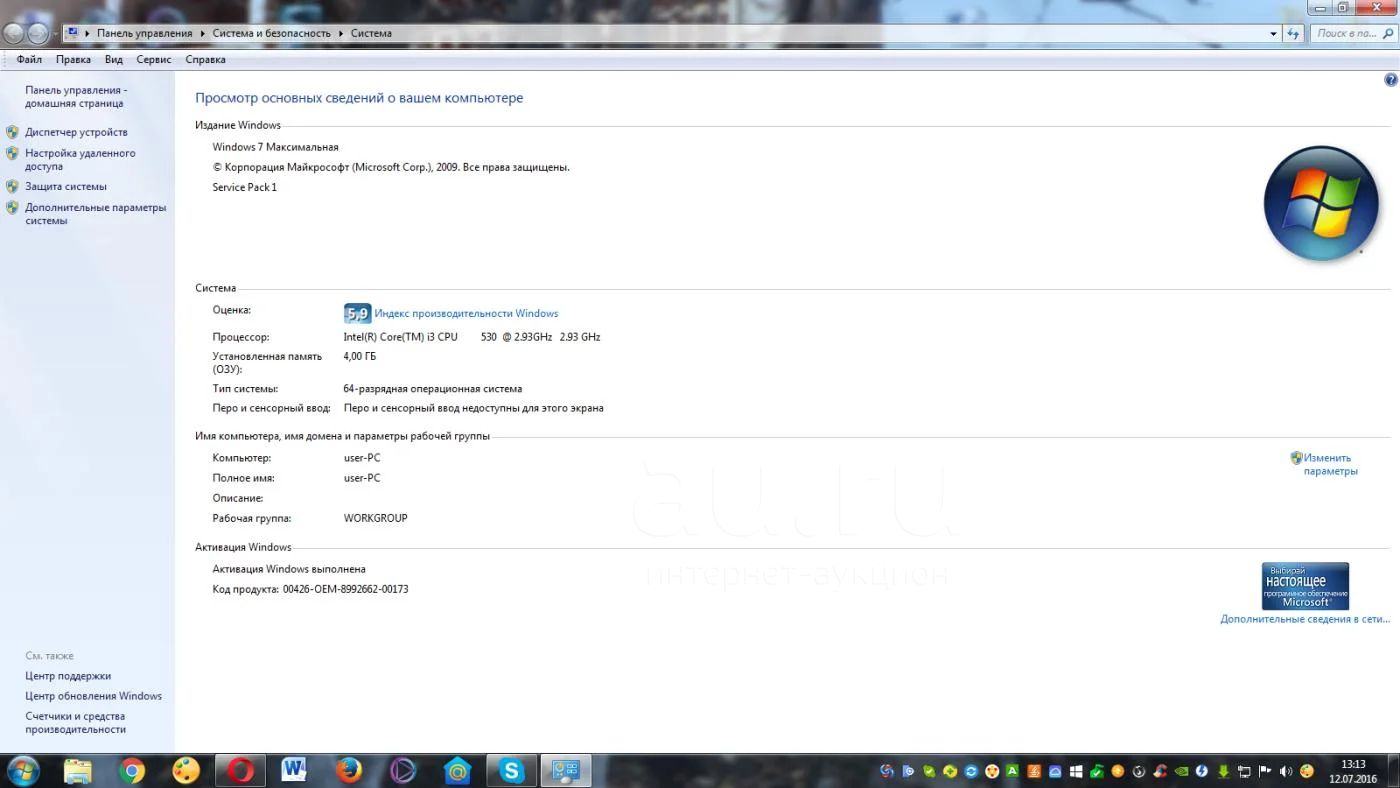1400x788 pixels.
Task: Open the purple play-button media player icon
Action: tap(403, 771)
